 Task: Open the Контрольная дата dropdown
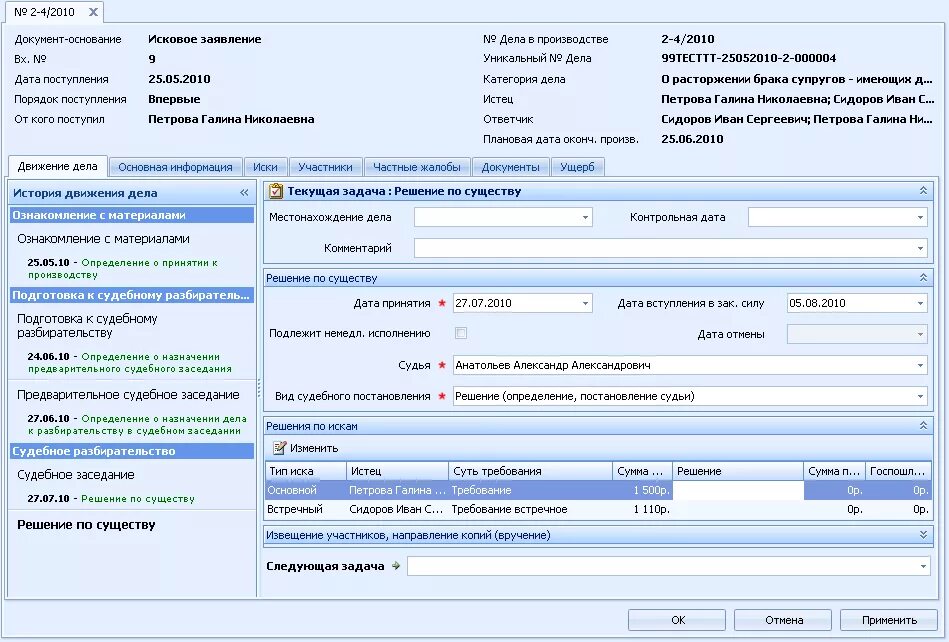tap(920, 217)
